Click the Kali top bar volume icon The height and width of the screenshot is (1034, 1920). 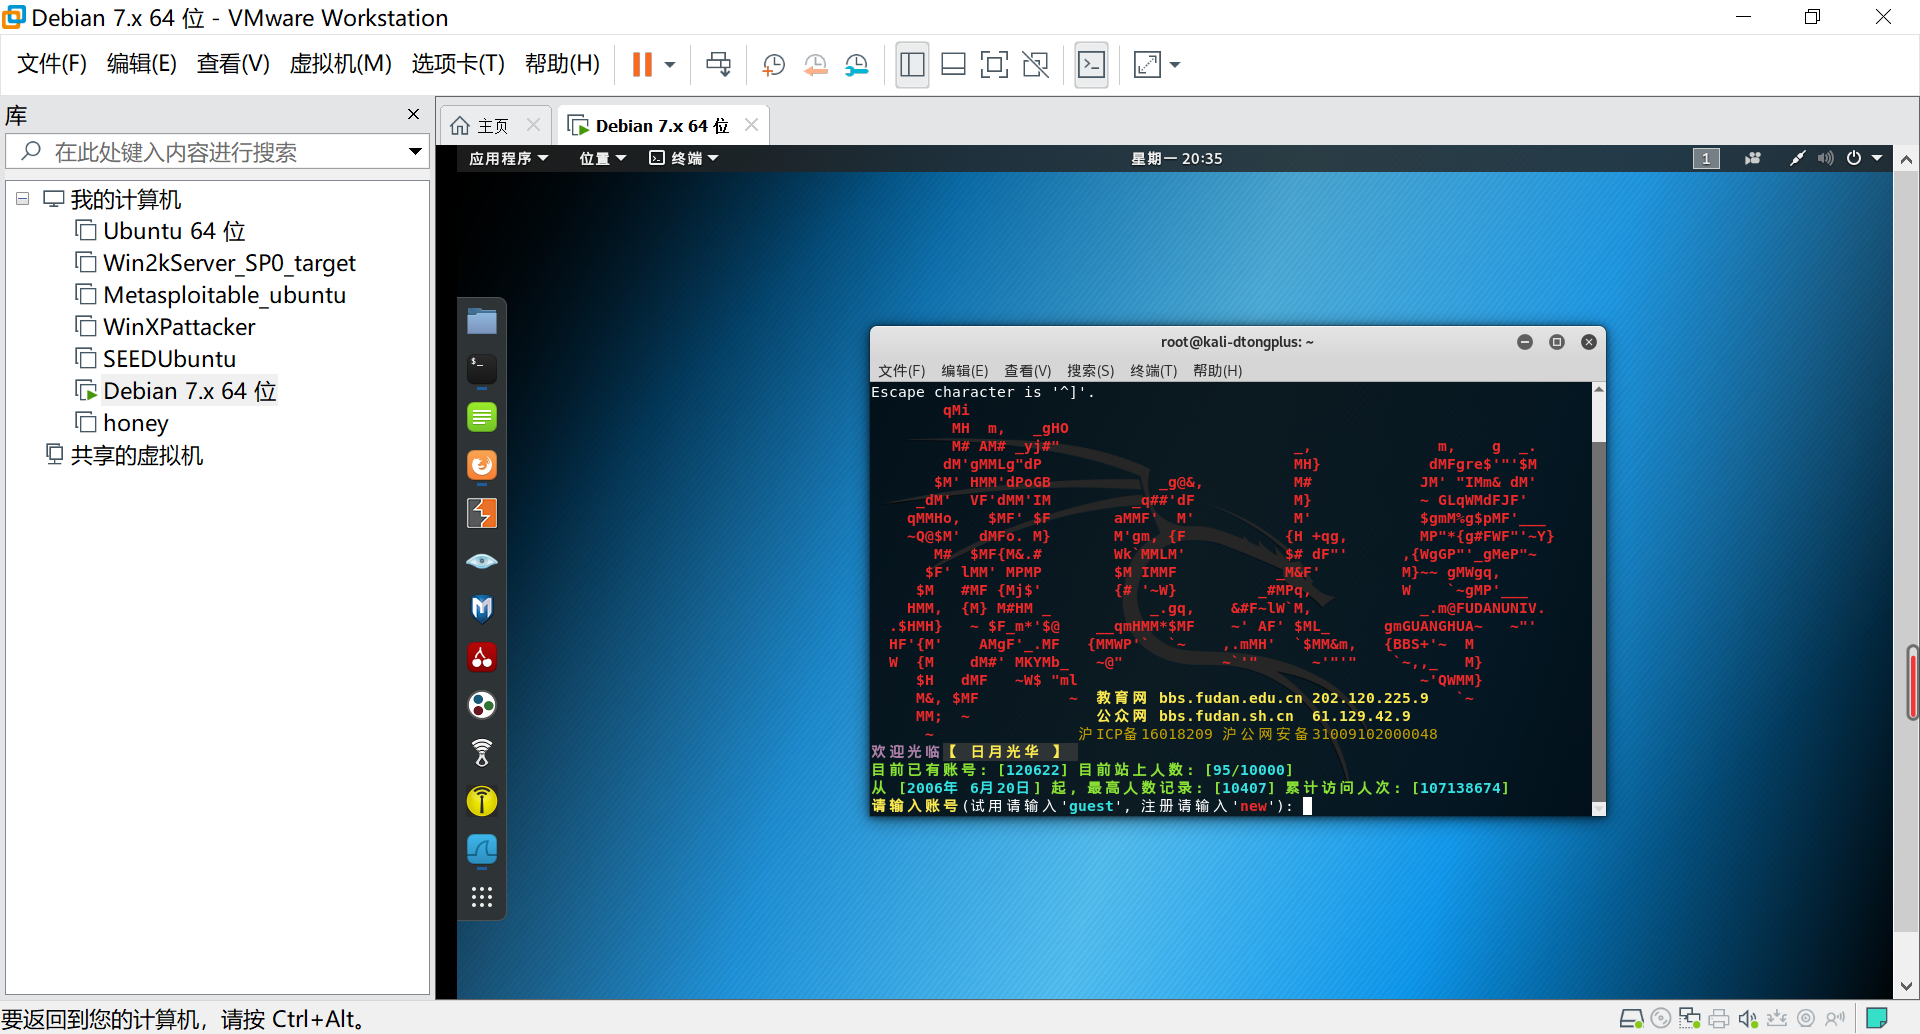click(1825, 158)
